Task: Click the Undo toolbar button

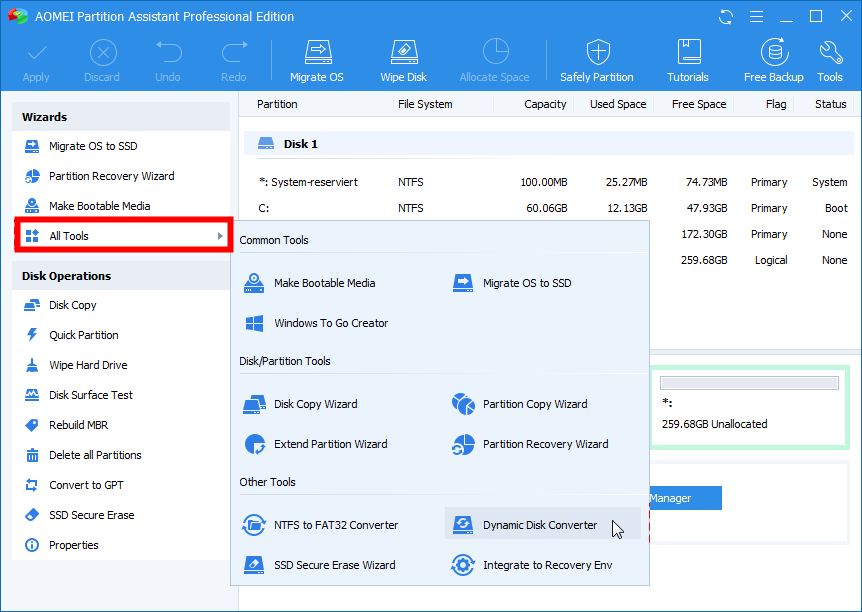Action: [x=168, y=60]
